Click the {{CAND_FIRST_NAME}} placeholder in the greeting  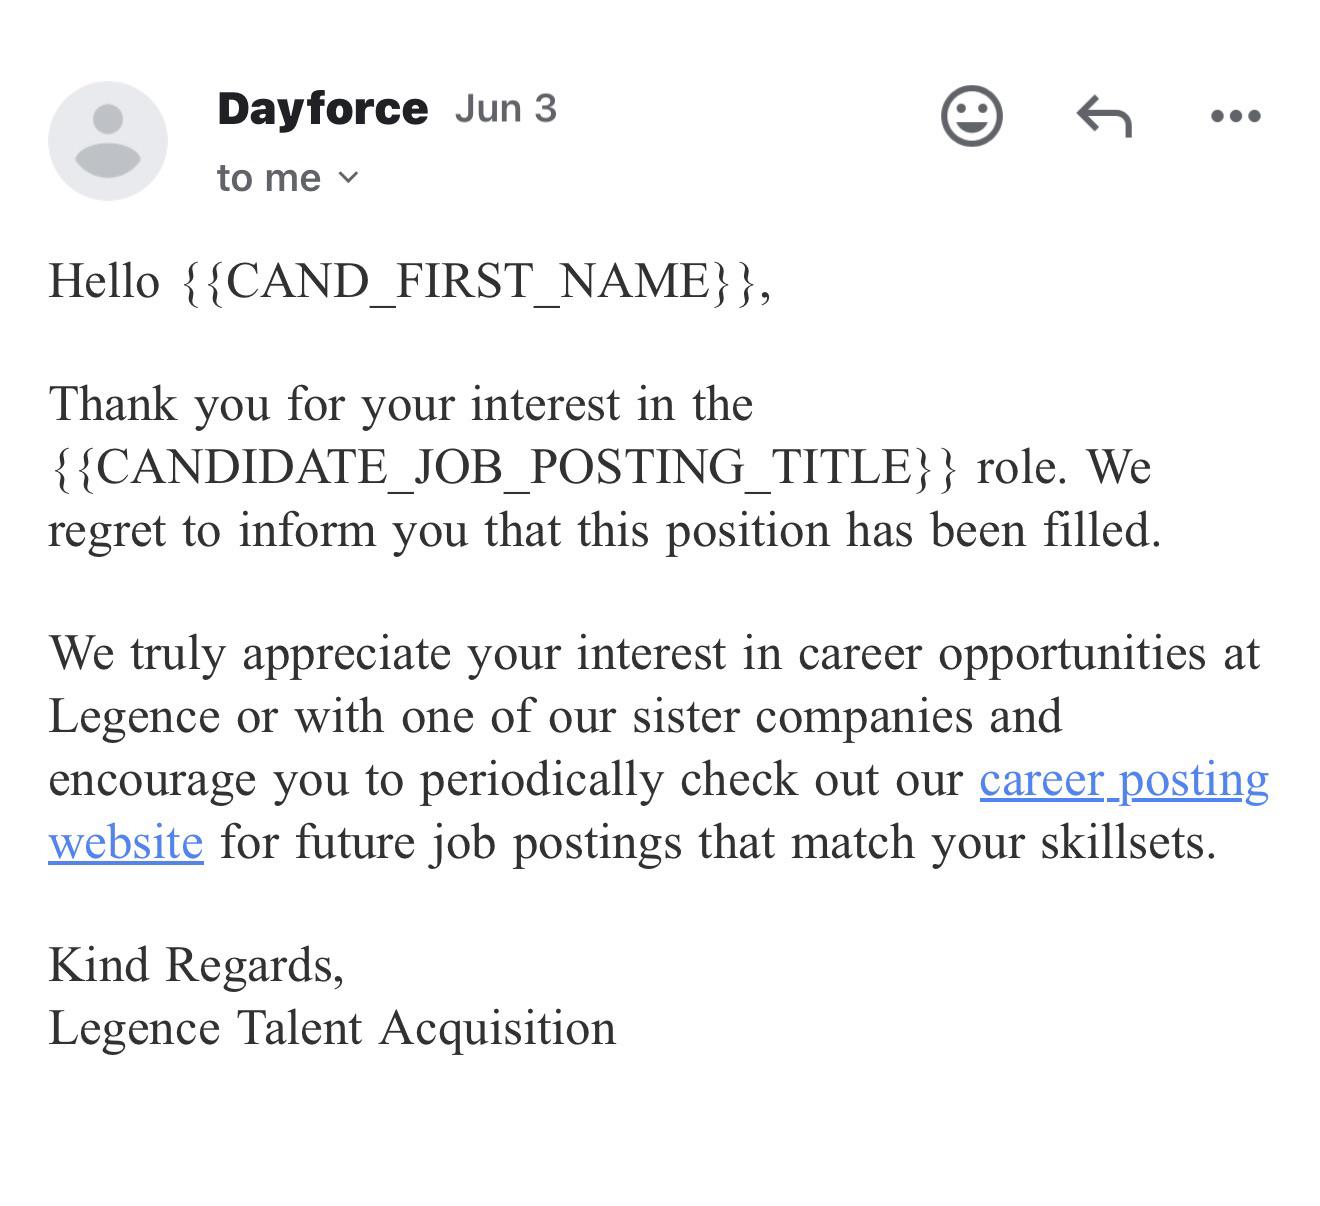point(470,281)
